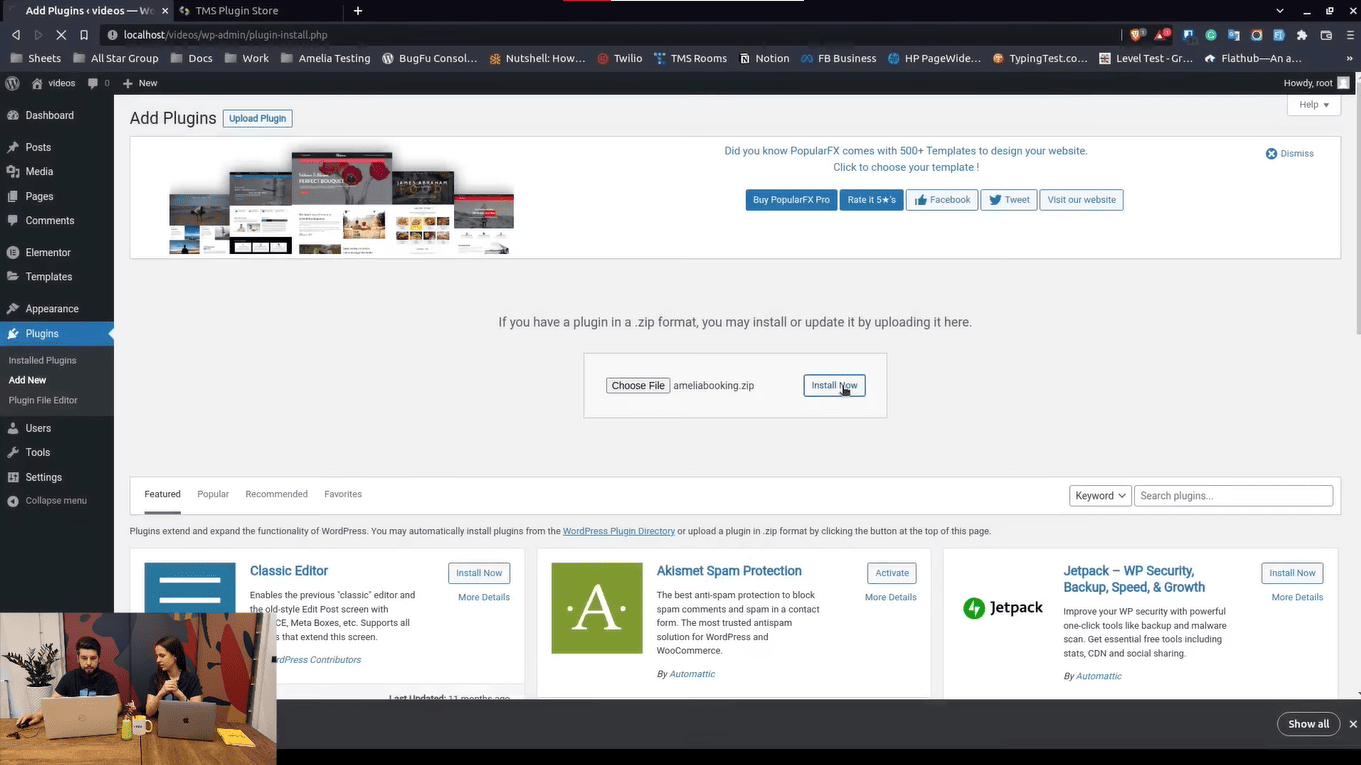Open the Keyword search type dropdown
The width and height of the screenshot is (1361, 765).
(x=1100, y=496)
